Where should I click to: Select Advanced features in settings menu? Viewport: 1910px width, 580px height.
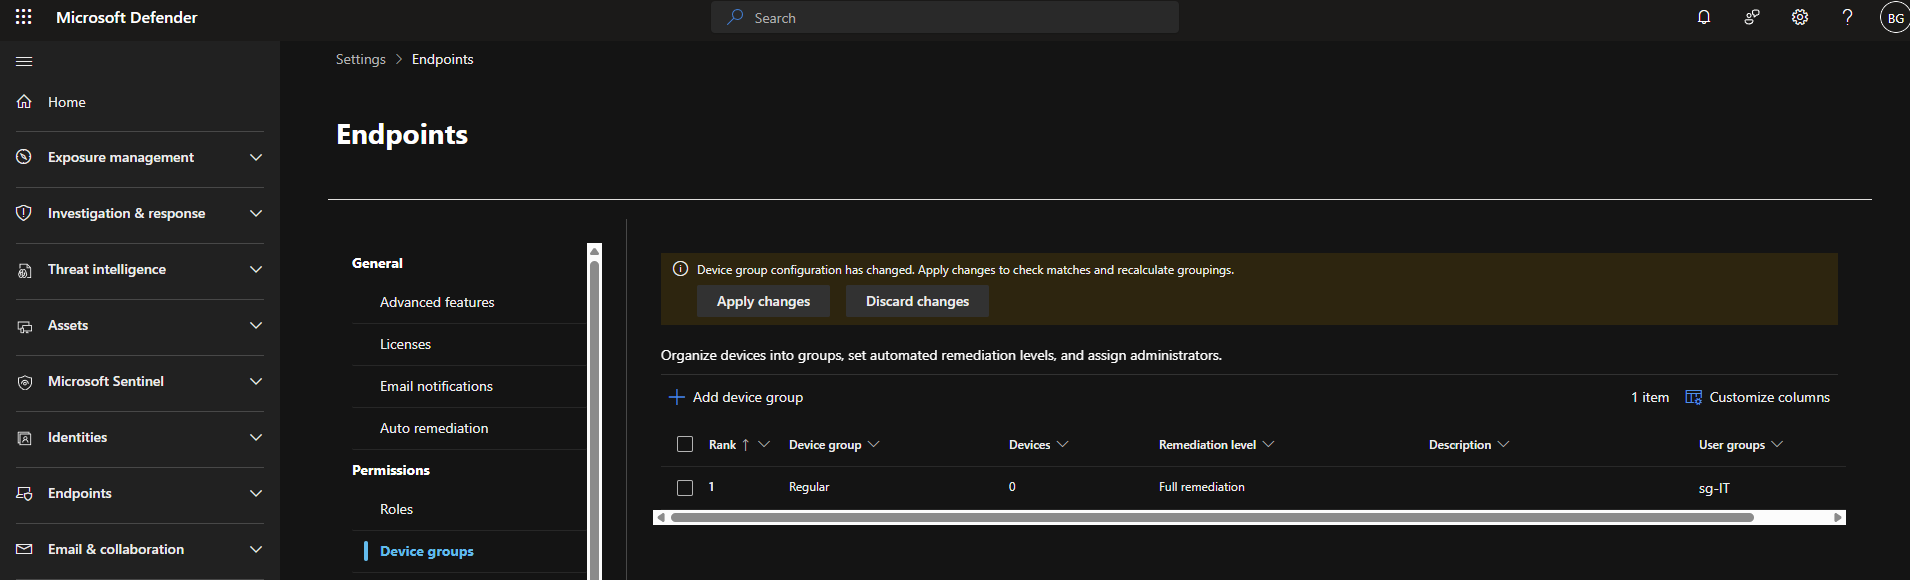[437, 302]
